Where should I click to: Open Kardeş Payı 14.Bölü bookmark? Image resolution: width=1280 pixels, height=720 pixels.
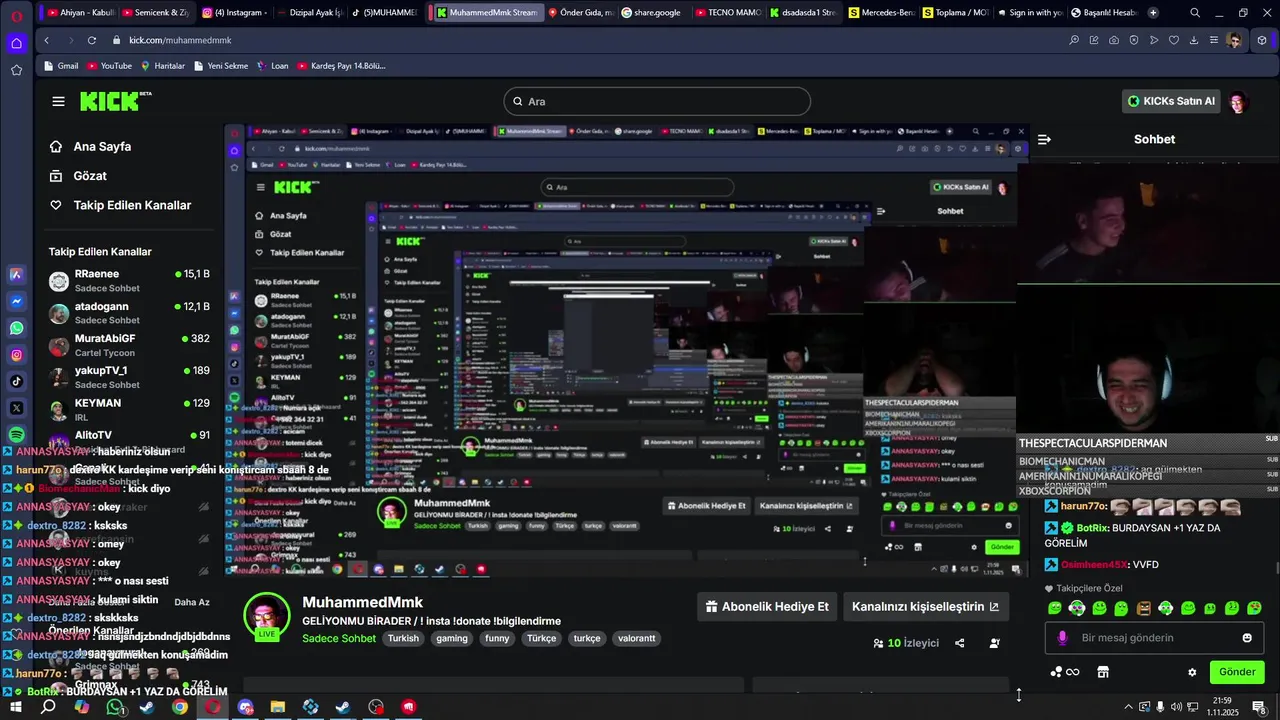(341, 66)
